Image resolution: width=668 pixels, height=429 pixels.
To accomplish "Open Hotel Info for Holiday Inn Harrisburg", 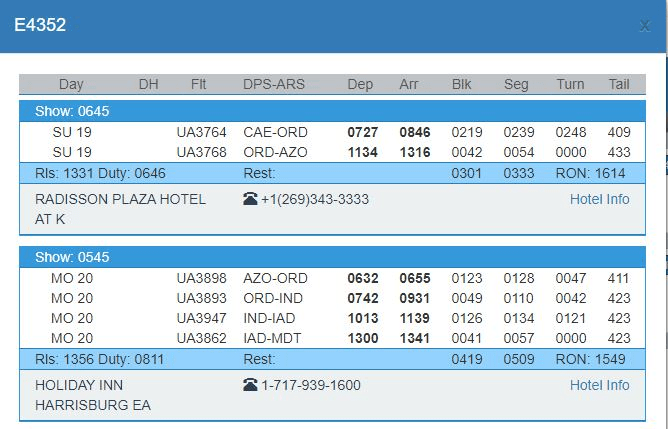I will [599, 385].
